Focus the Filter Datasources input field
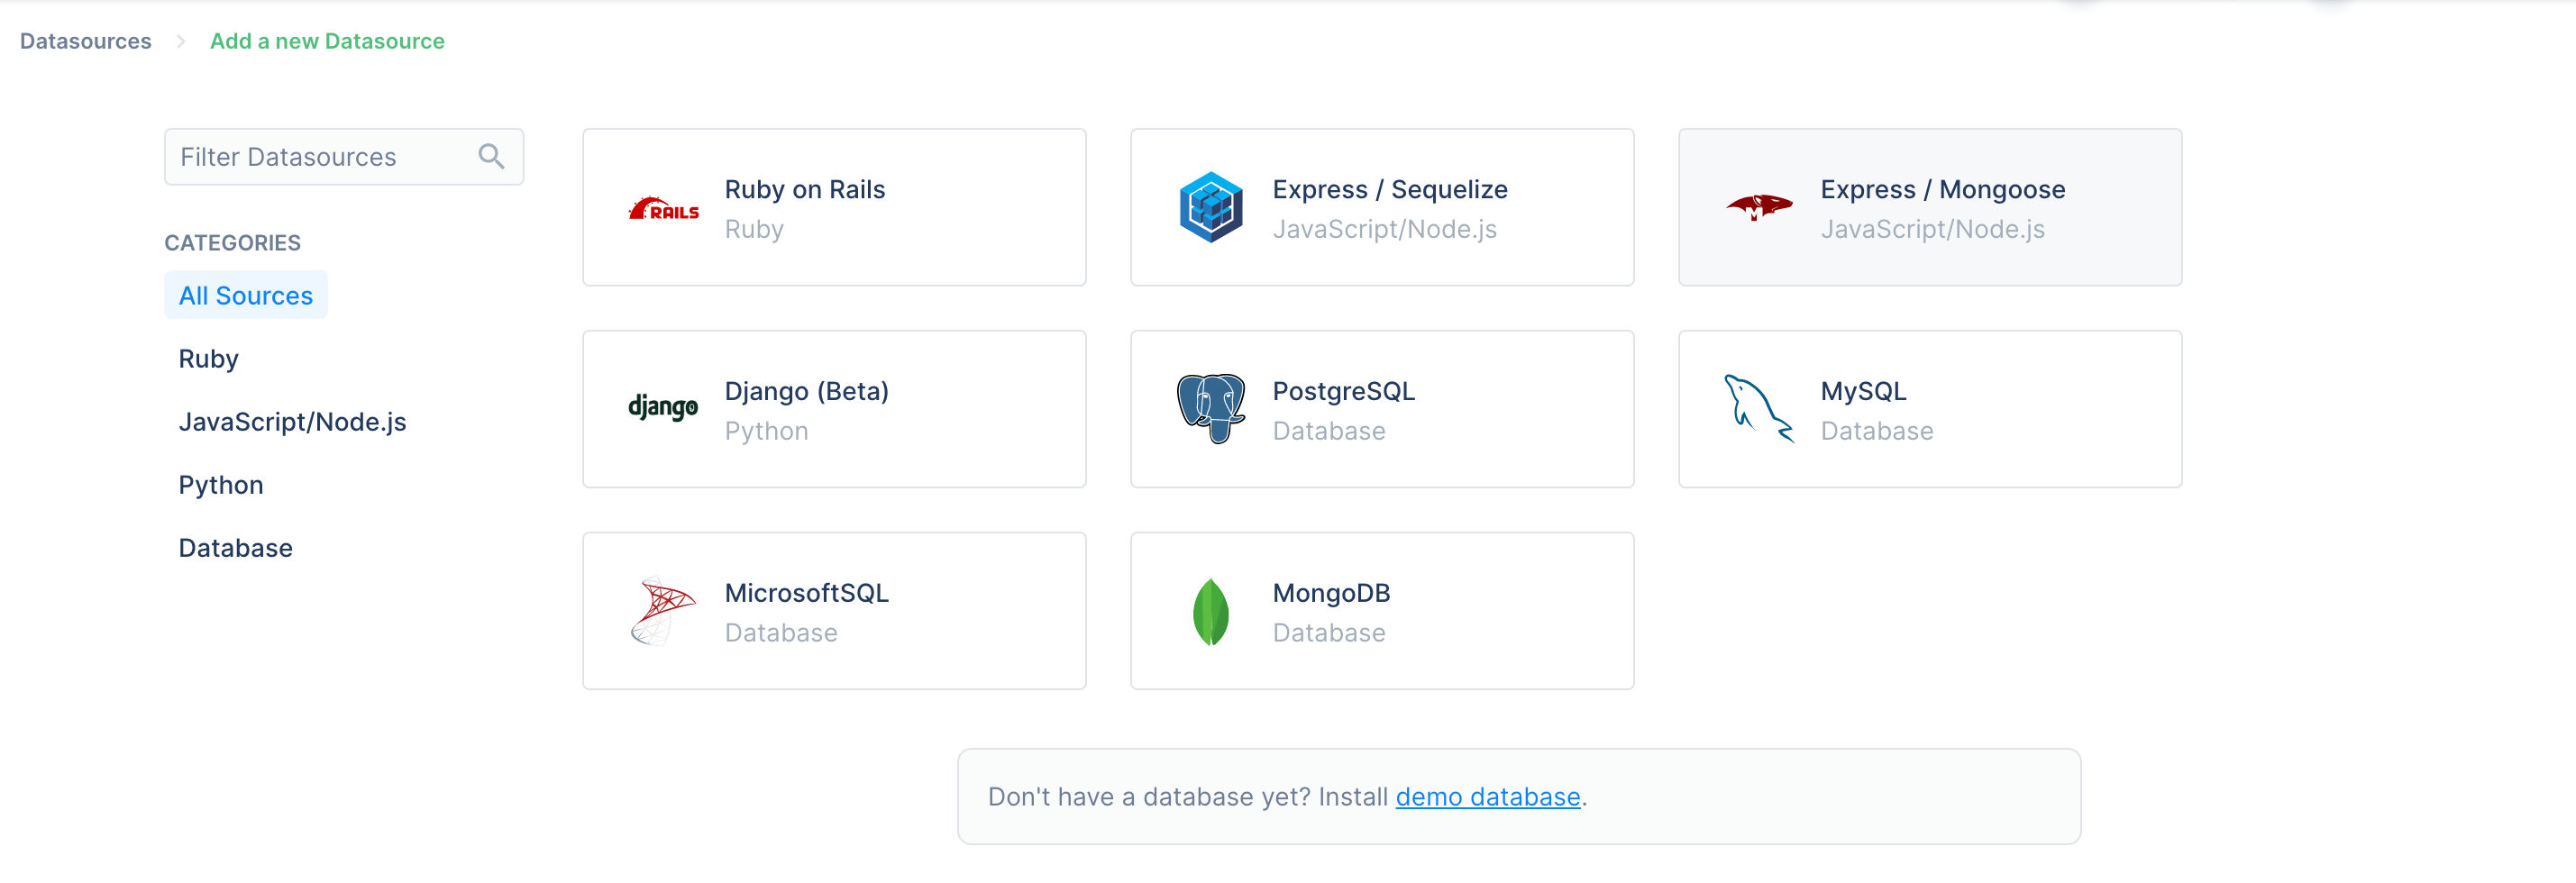The width and height of the screenshot is (2576, 883). pos(320,157)
